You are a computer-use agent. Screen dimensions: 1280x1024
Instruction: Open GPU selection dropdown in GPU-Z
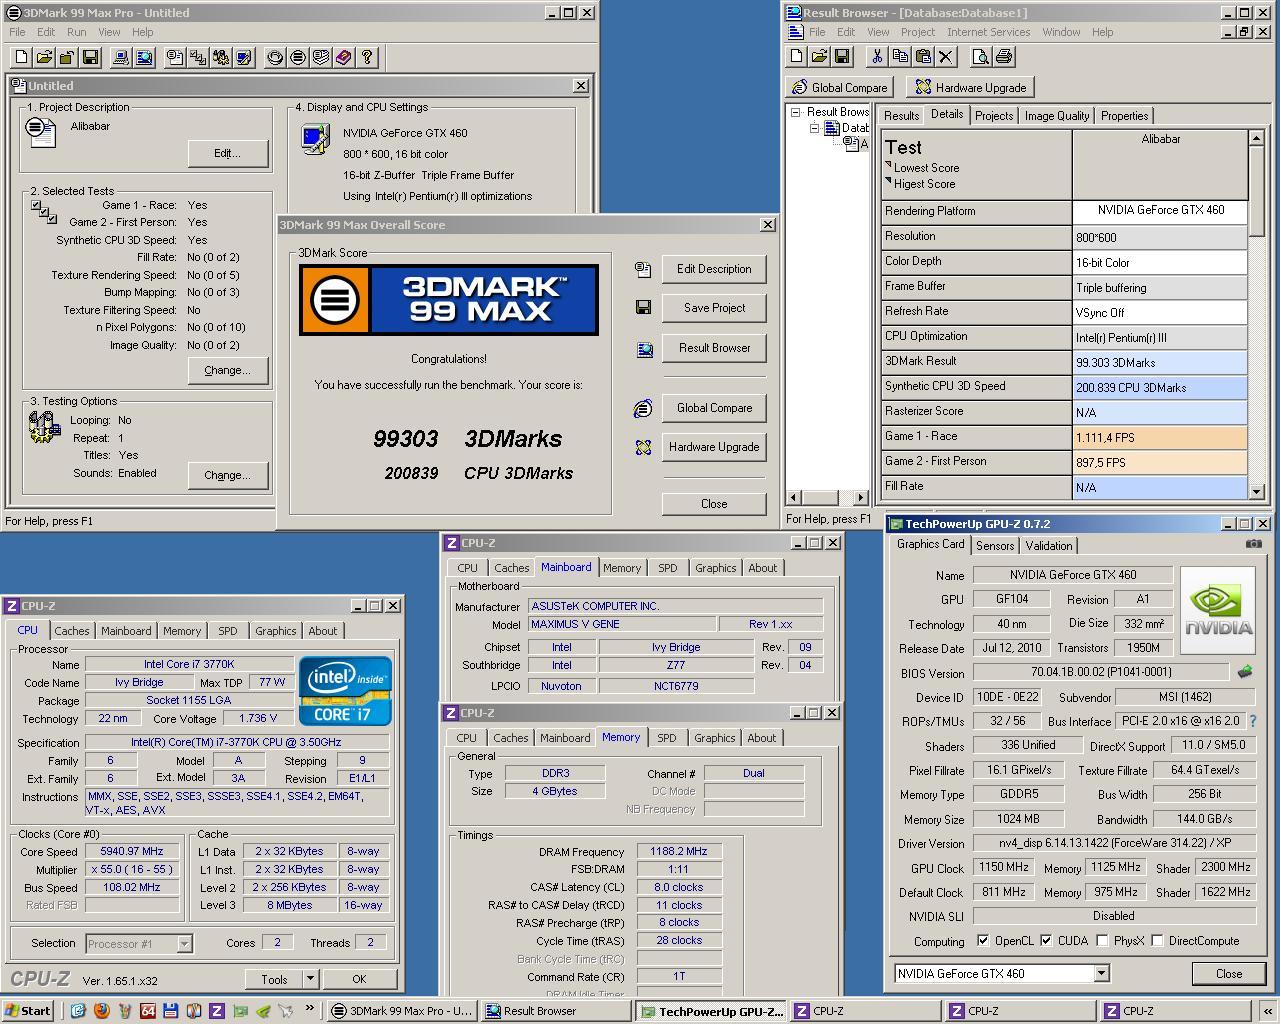tap(1101, 973)
